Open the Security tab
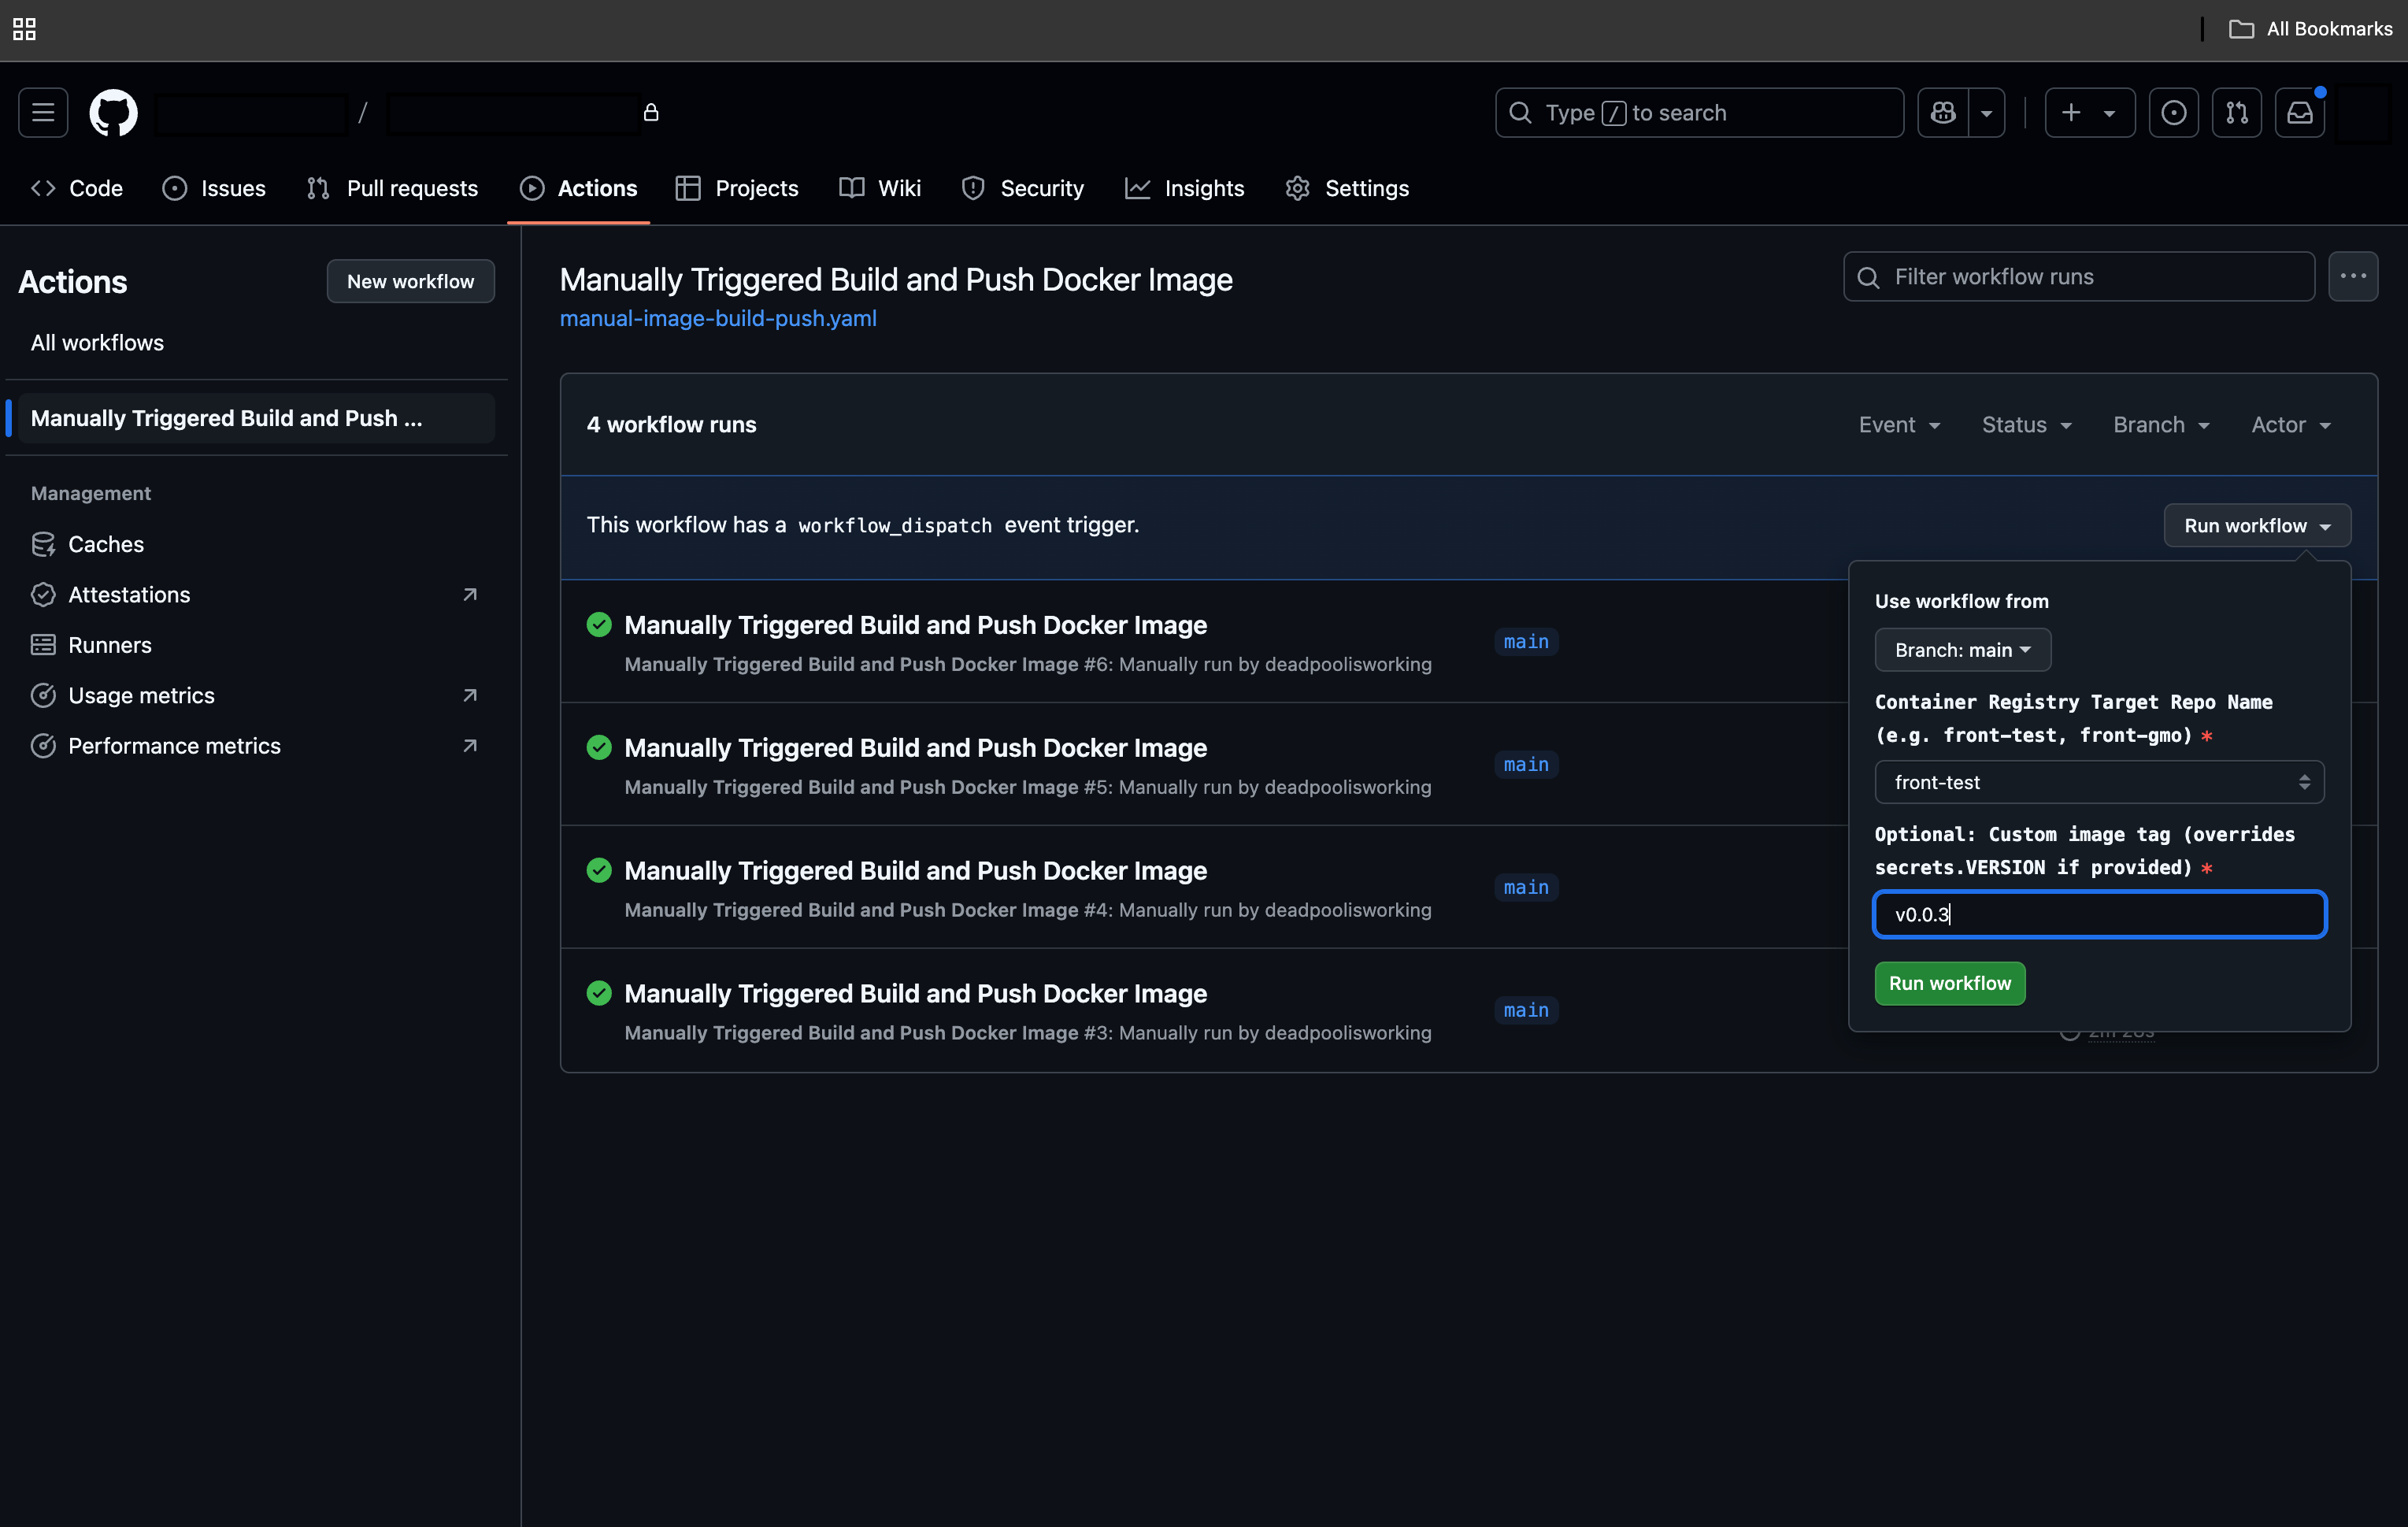 [1022, 188]
